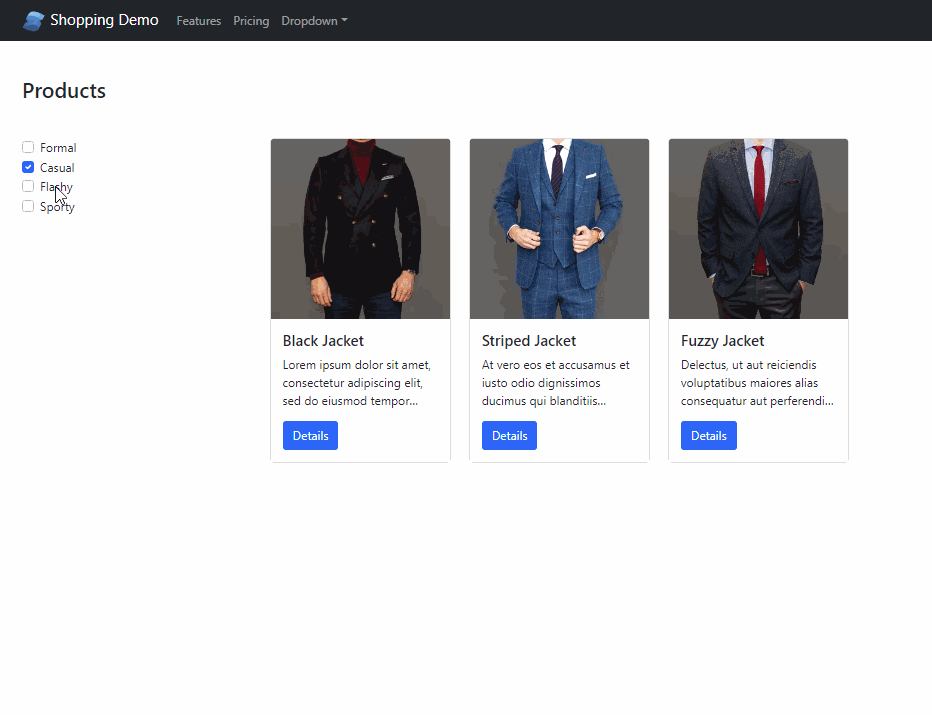
Task: Click the 'Lorem ipsum dolor' description text
Action: pos(357,383)
